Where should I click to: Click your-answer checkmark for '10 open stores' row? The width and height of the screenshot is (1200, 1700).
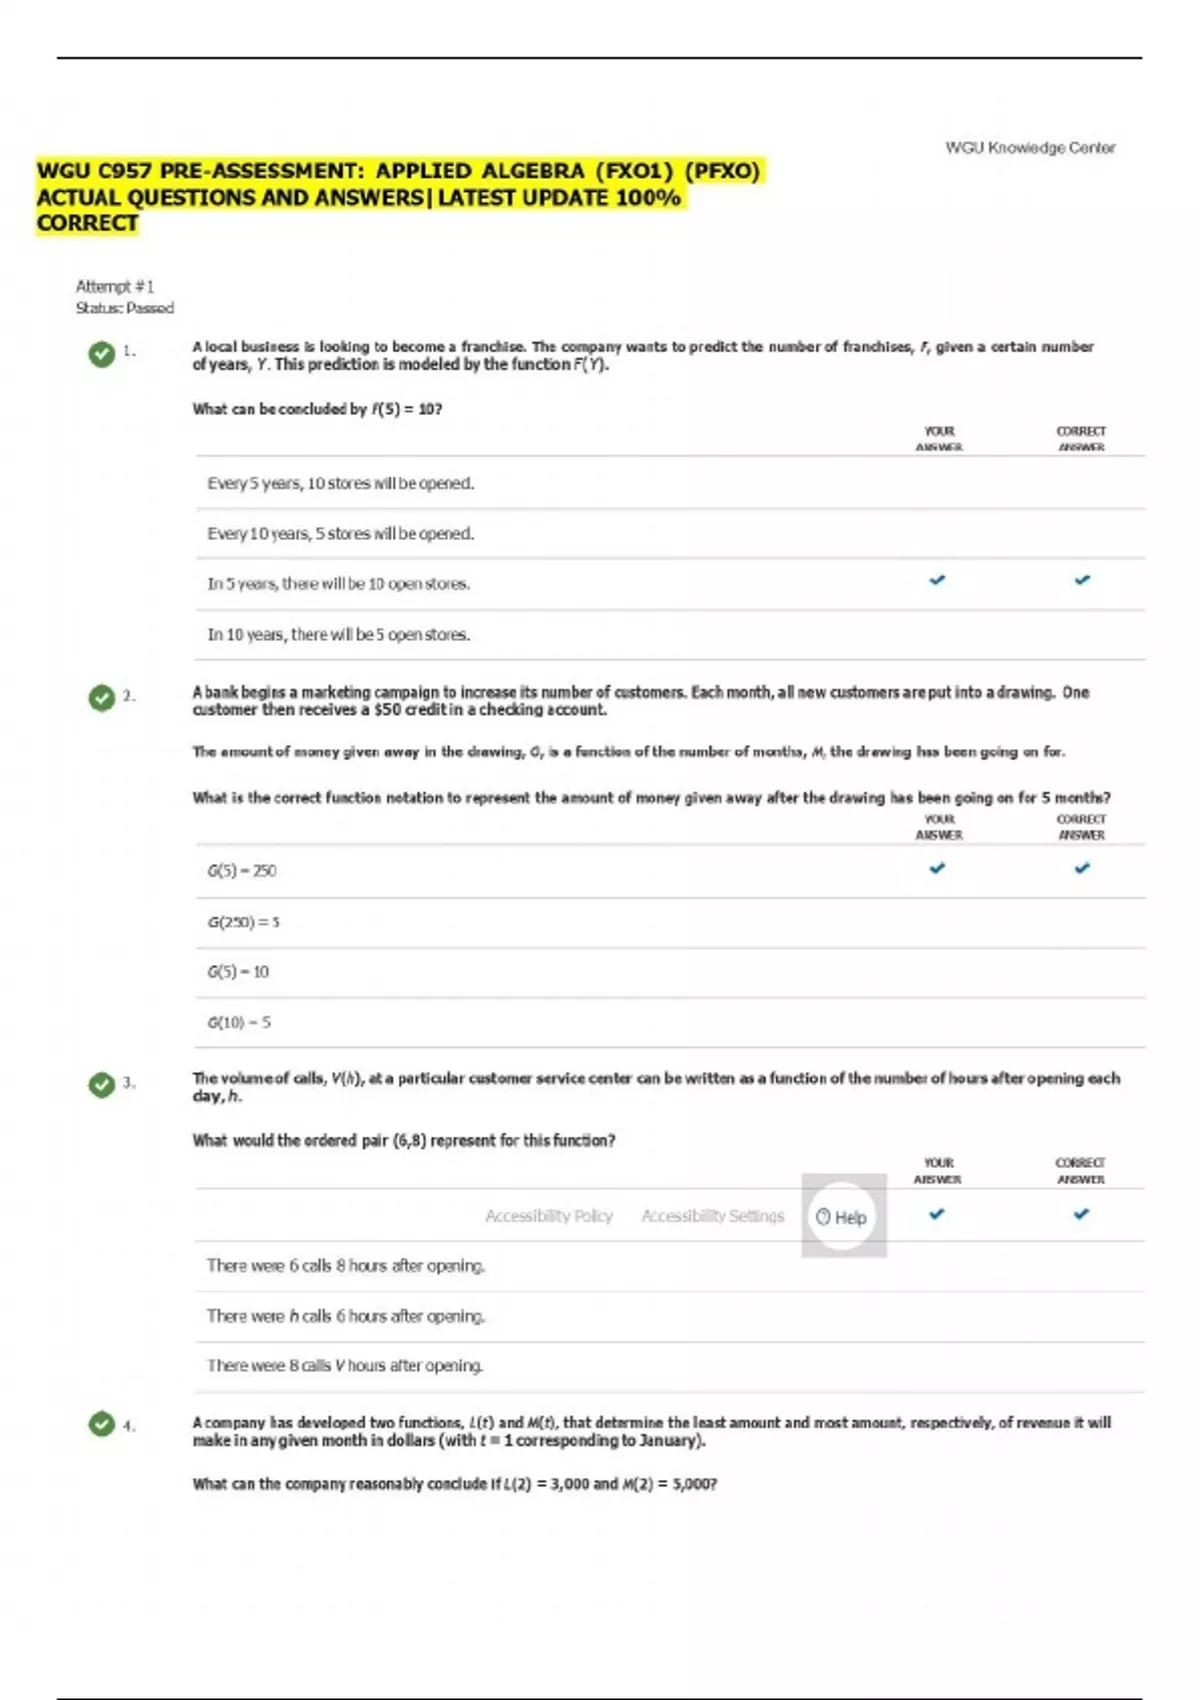tap(937, 580)
